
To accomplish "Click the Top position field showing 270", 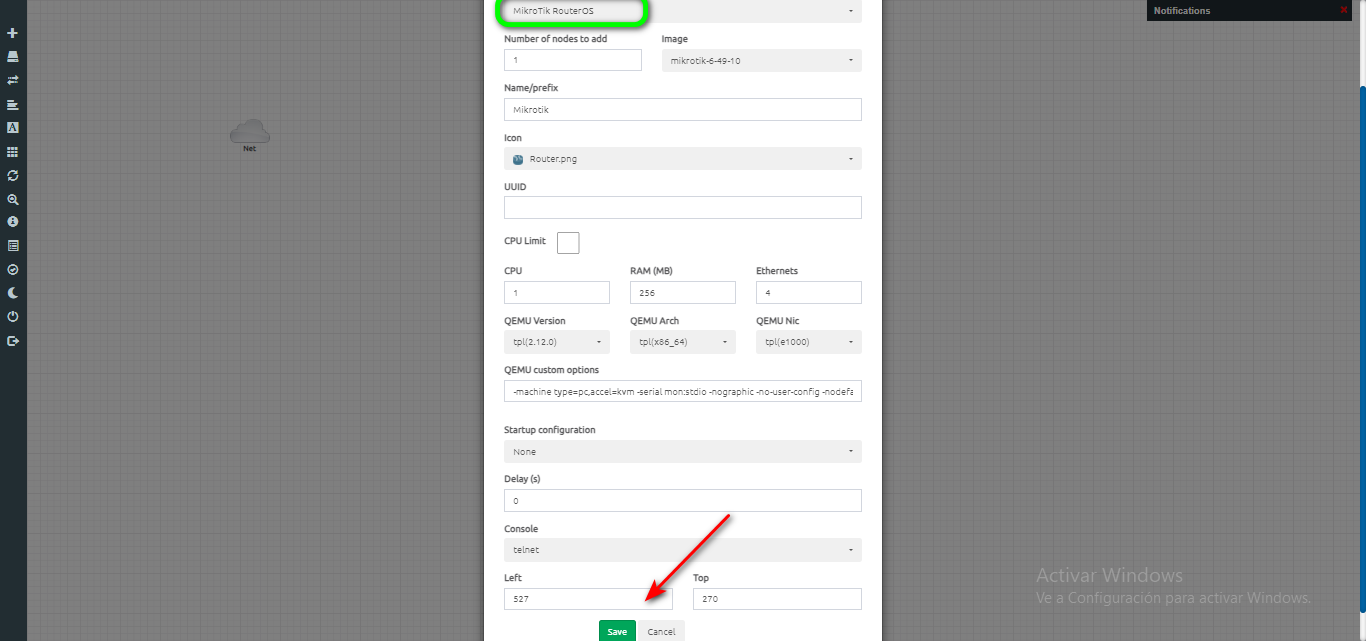I will point(777,599).
